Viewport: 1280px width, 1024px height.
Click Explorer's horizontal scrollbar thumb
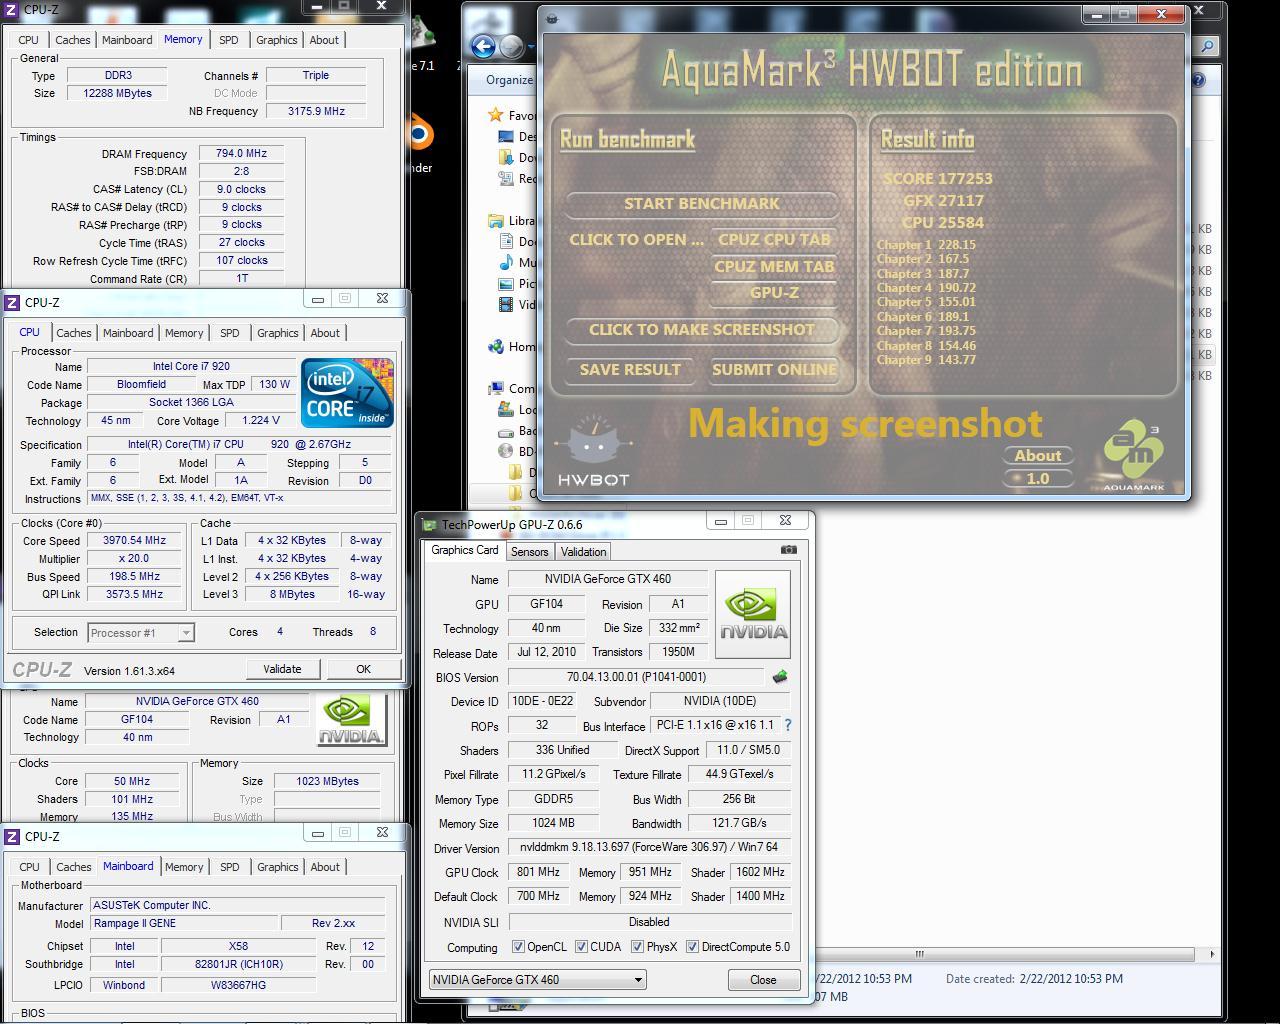[919, 954]
